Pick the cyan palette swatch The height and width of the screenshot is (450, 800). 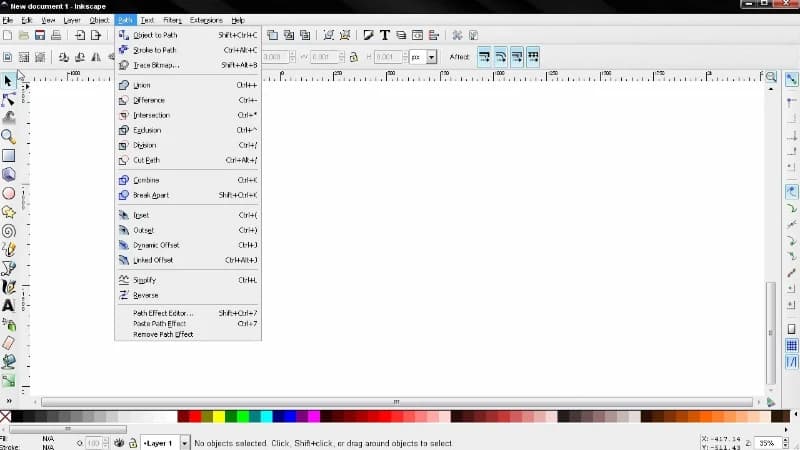267,416
